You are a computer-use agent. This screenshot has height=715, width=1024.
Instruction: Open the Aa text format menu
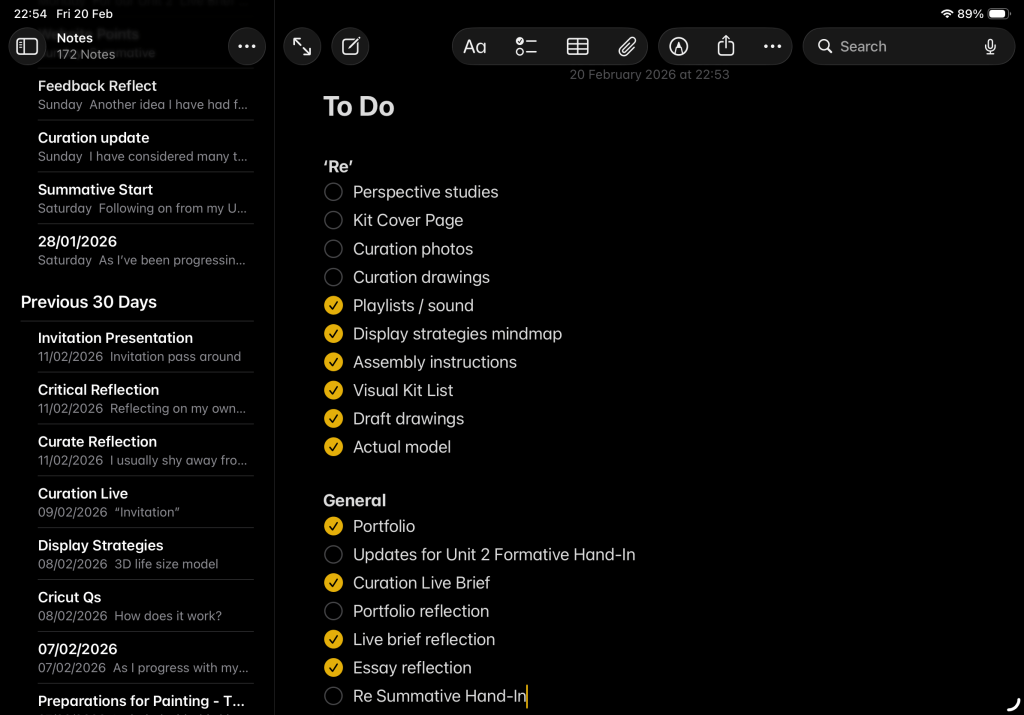[x=475, y=46]
